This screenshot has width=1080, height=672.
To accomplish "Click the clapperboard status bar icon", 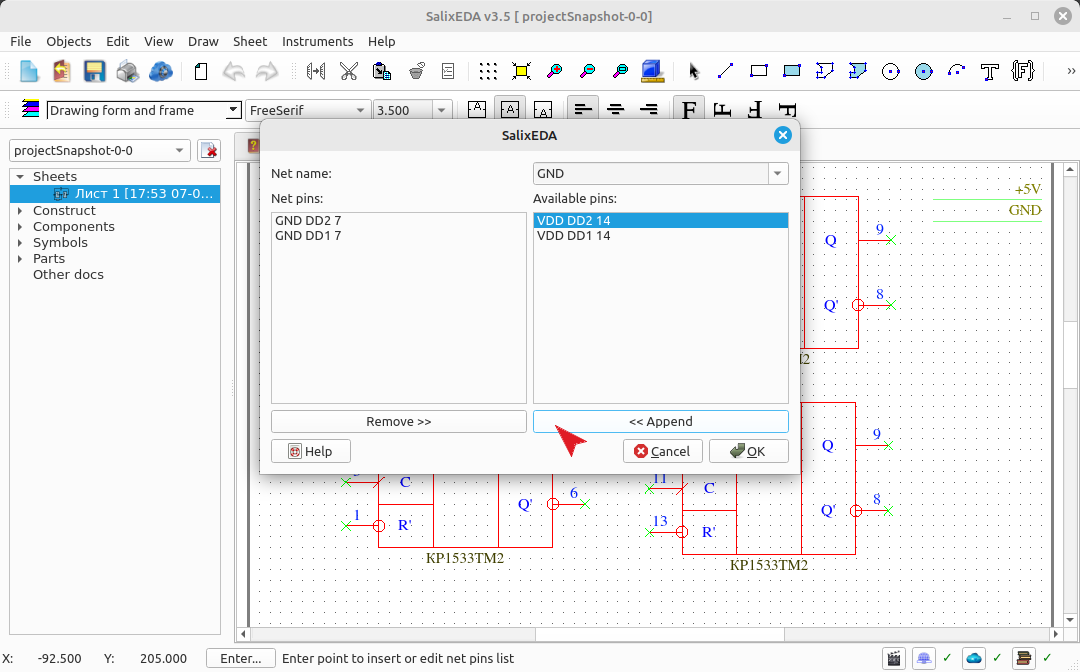I will click(x=893, y=658).
